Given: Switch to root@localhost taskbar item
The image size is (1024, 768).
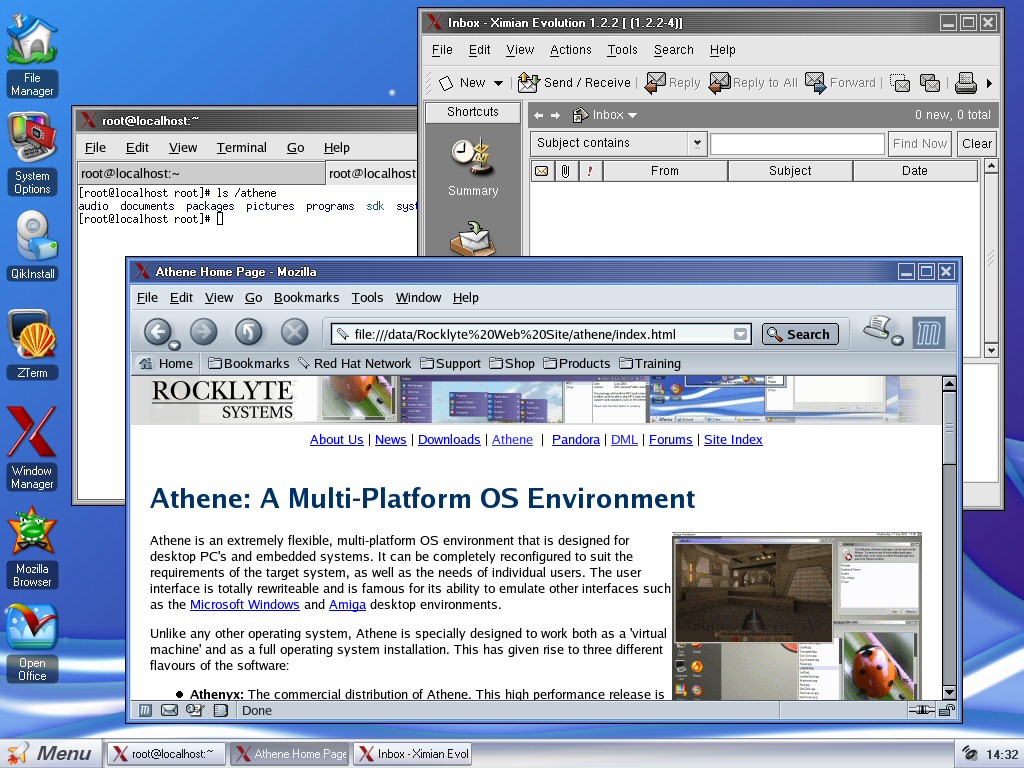Looking at the screenshot, I should coord(167,754).
